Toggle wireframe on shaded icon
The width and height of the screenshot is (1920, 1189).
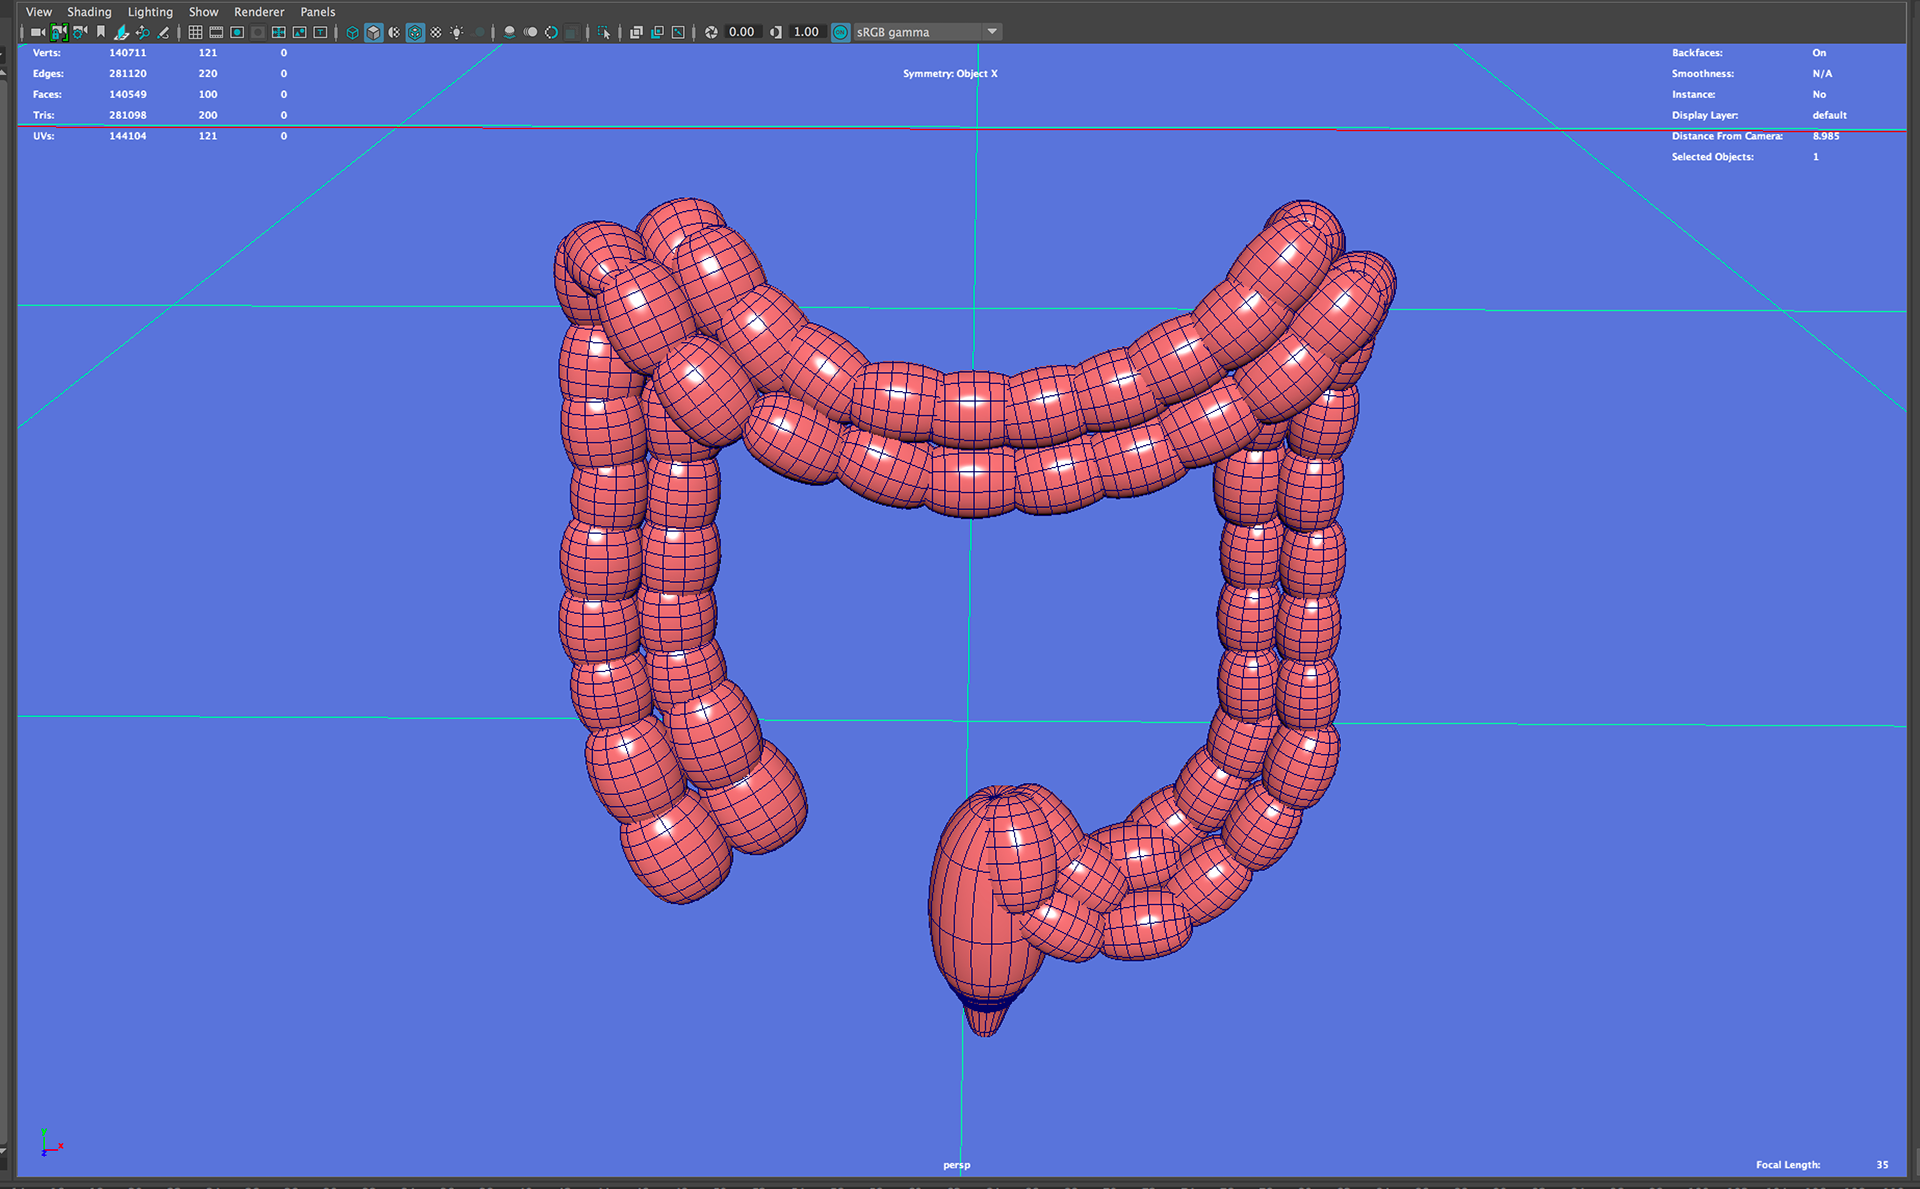click(415, 32)
